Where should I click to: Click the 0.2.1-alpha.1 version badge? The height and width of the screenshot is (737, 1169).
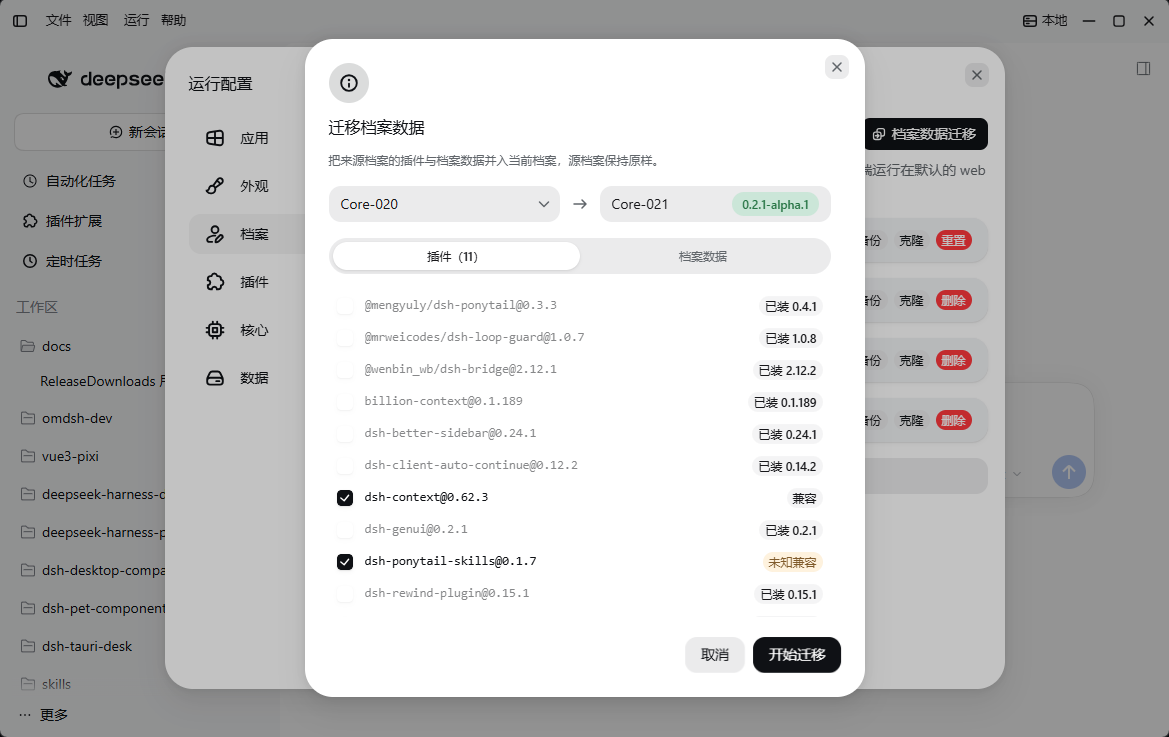[x=775, y=204]
